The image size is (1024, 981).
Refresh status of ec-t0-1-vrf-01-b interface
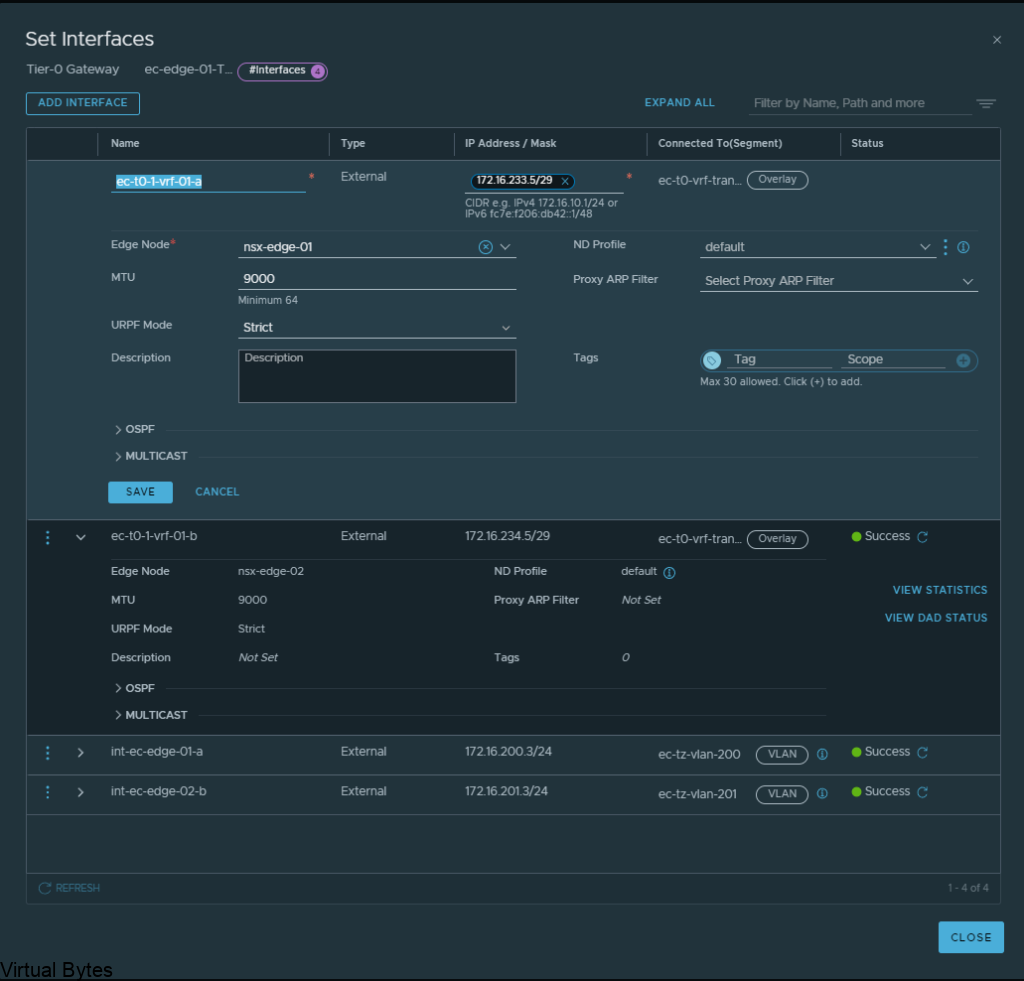[x=923, y=537]
